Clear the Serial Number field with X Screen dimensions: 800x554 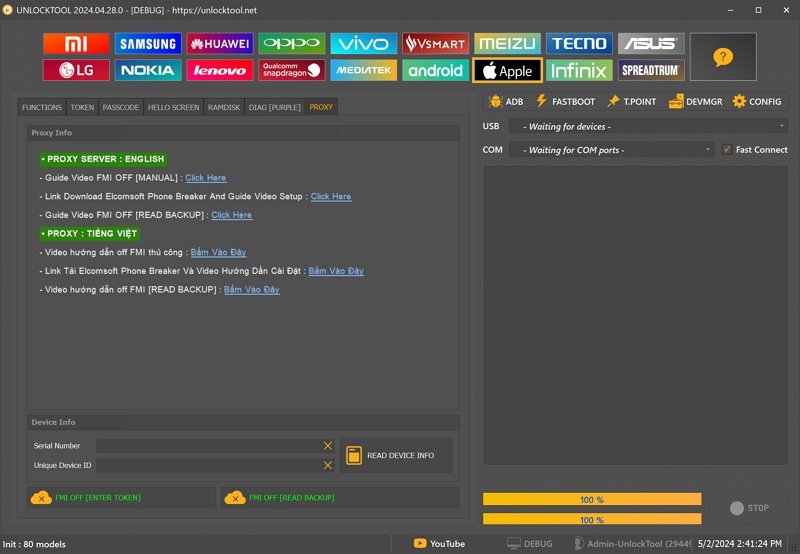pyautogui.click(x=327, y=446)
